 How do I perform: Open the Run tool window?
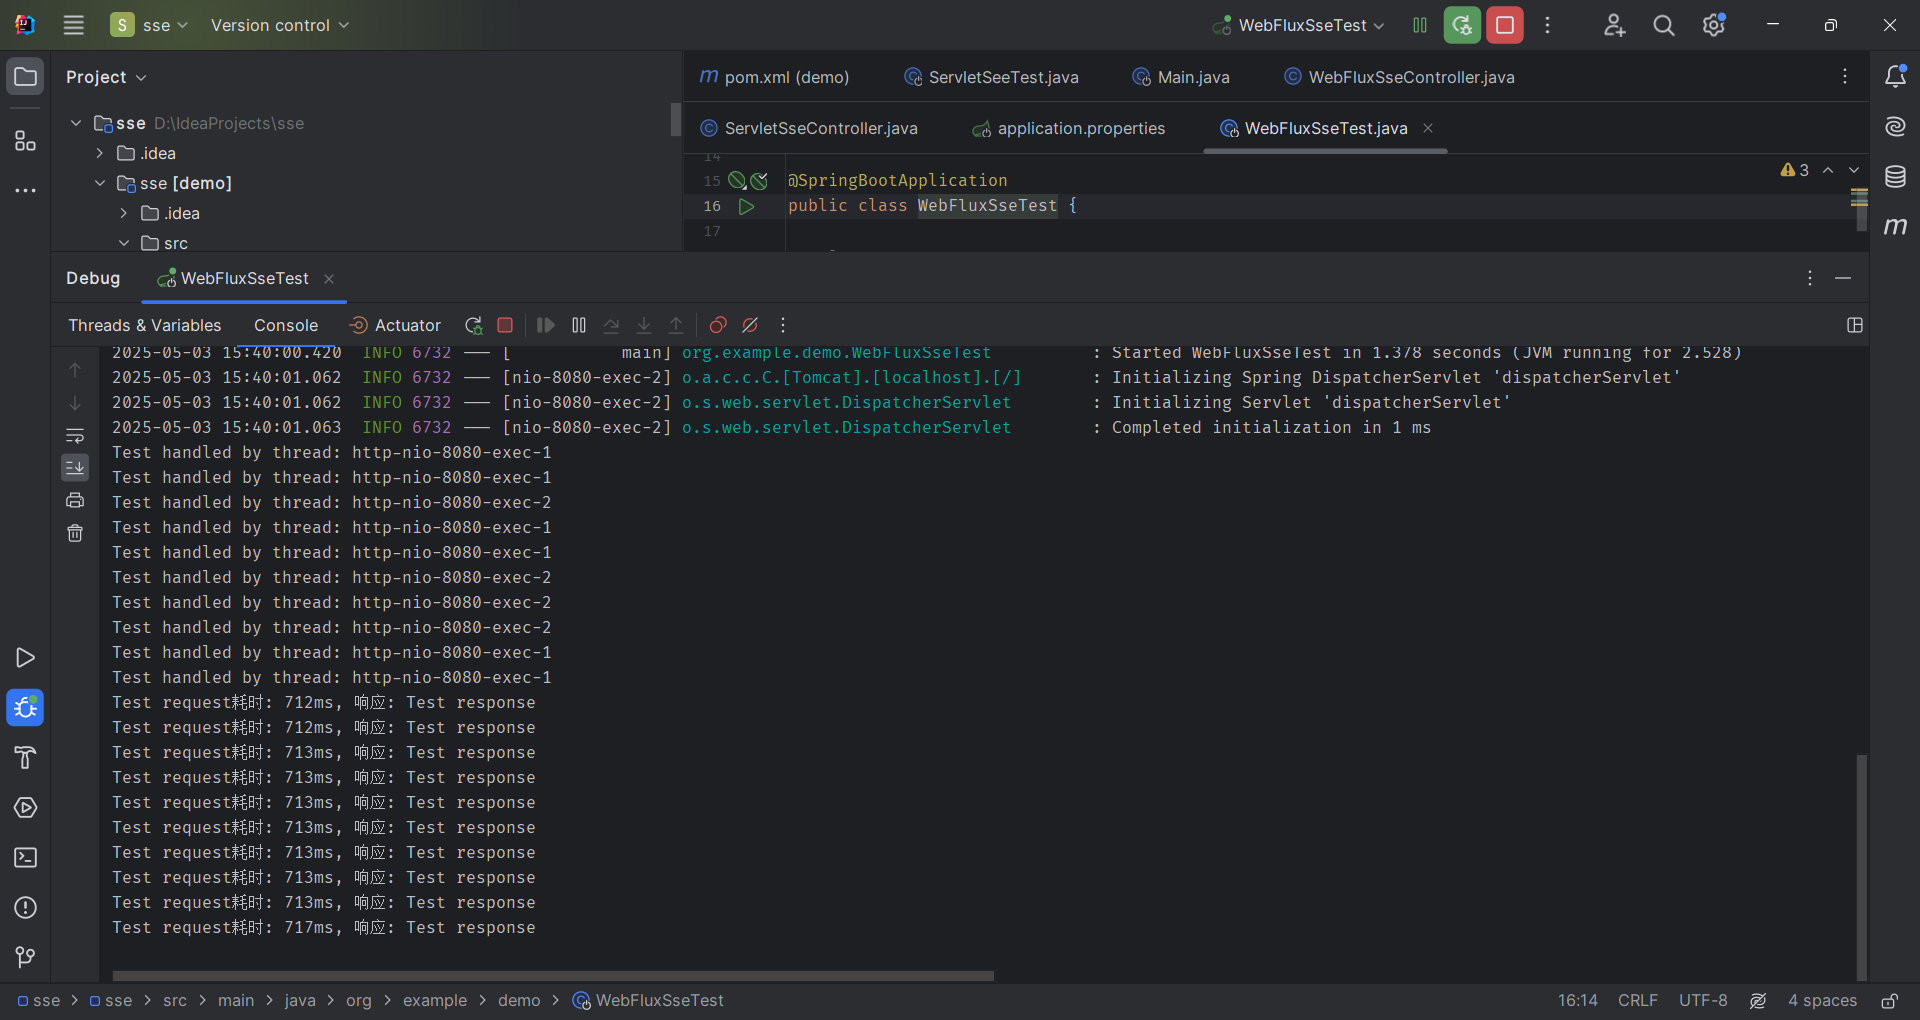[26, 658]
